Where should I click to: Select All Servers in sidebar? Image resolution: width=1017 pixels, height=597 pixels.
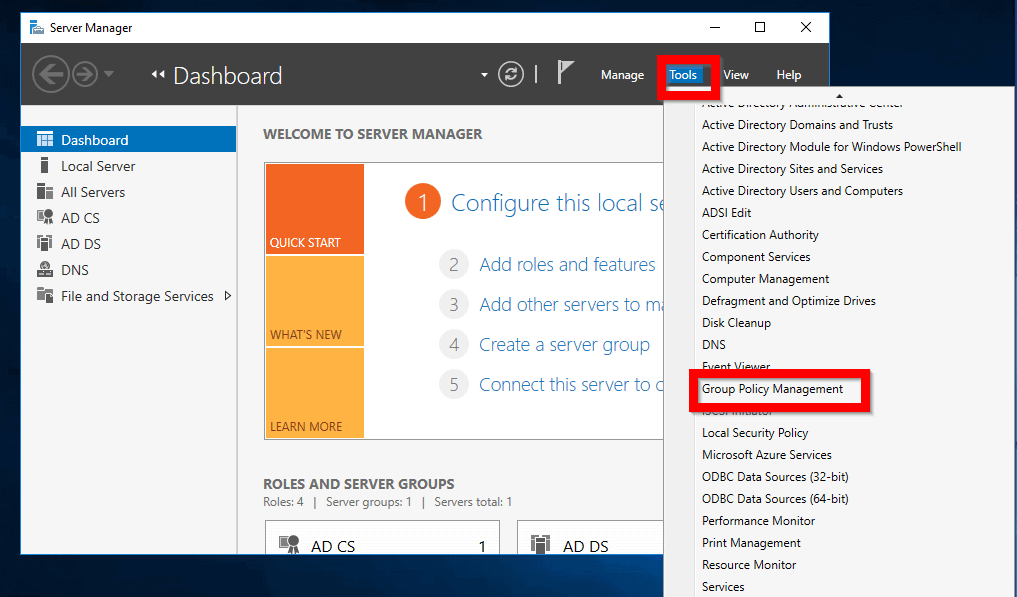click(128, 192)
